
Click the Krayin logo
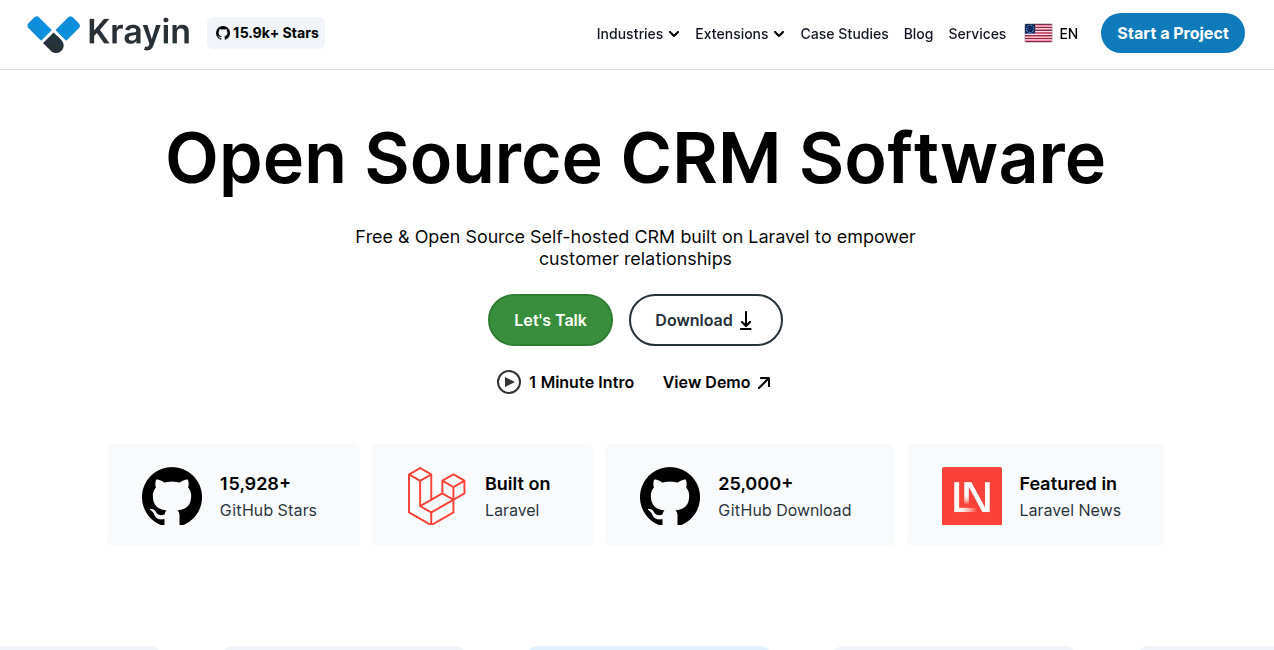[x=107, y=32]
